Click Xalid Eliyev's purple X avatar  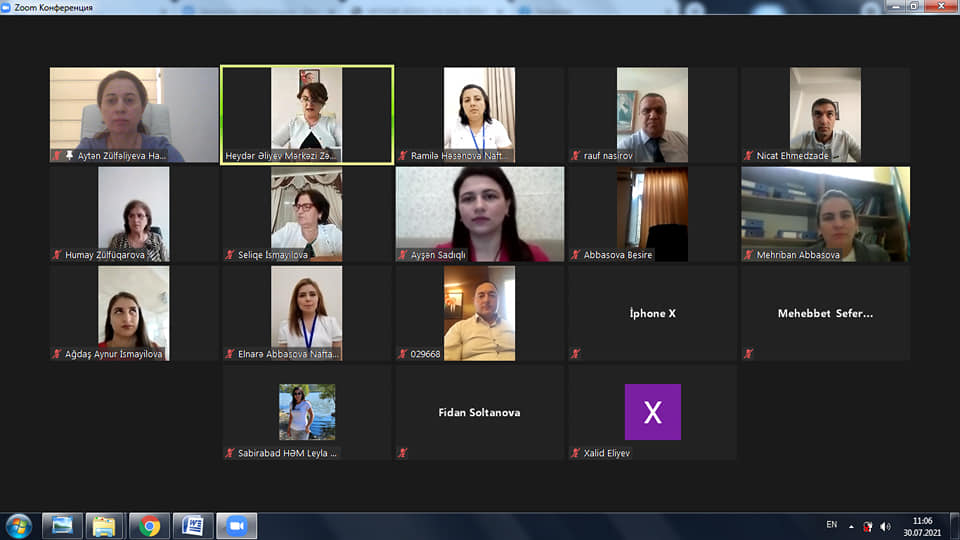coord(652,412)
